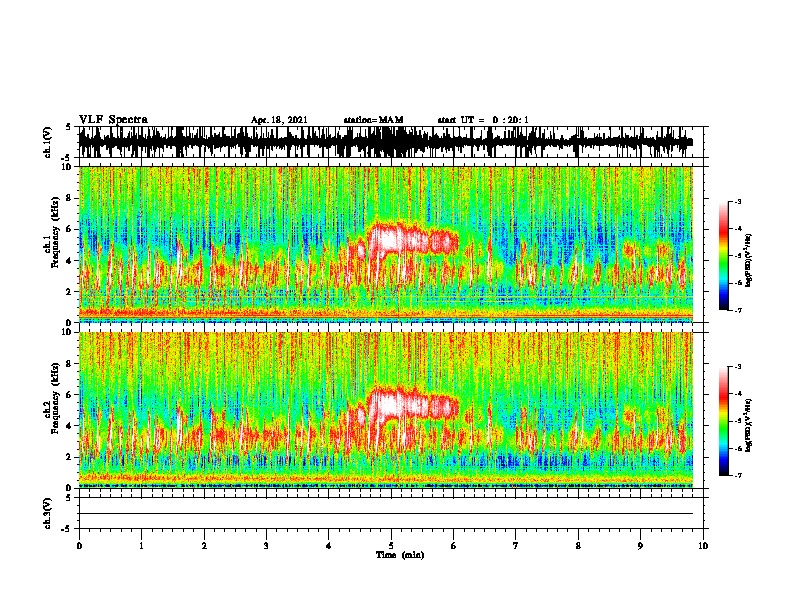Click the ch.2 spectrogram color scale bar
Screen dimensions: 792x612
(724, 421)
